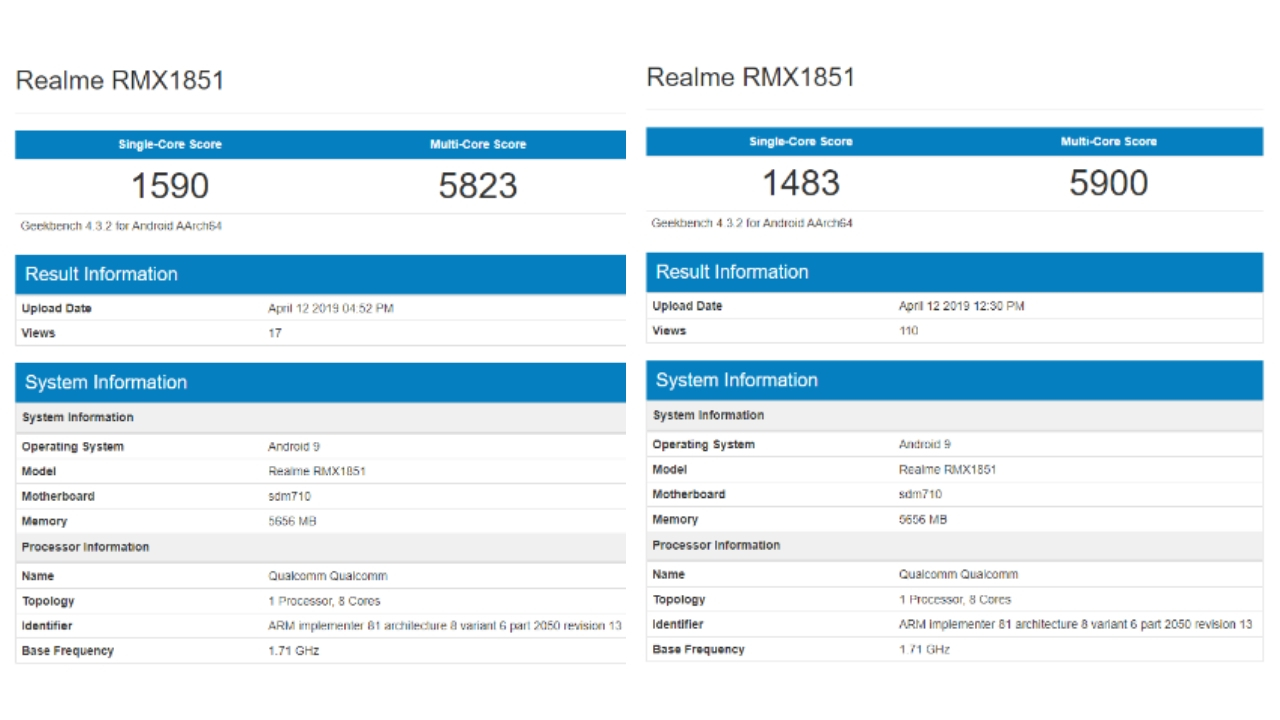Click Memory label in left panel
Viewport: 1280px width, 720px height.
44,521
